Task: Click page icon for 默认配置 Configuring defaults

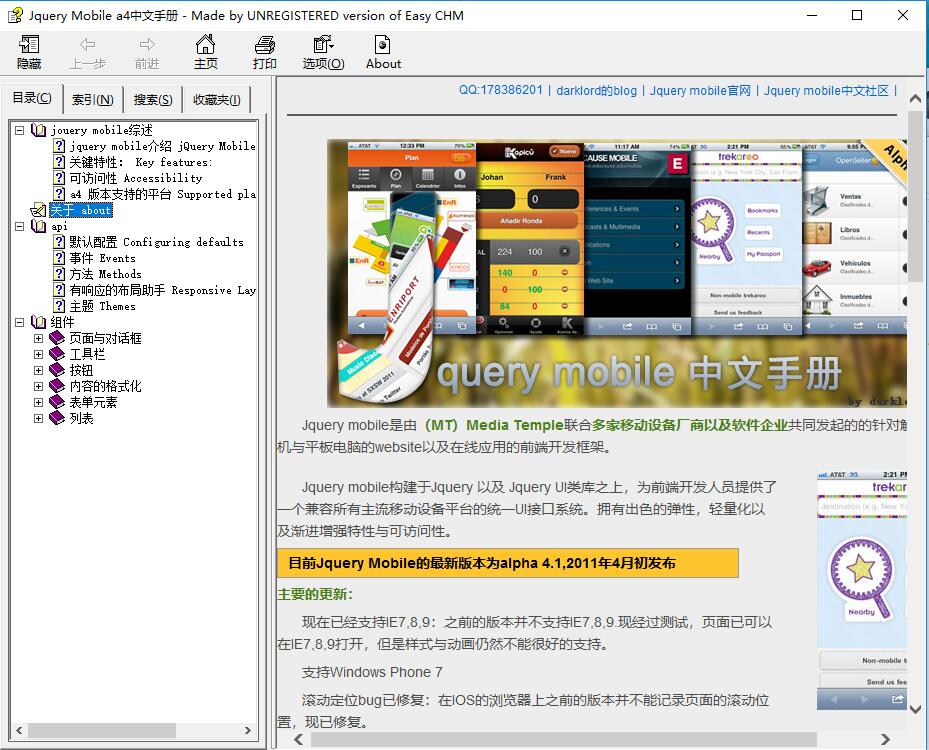Action: 59,242
